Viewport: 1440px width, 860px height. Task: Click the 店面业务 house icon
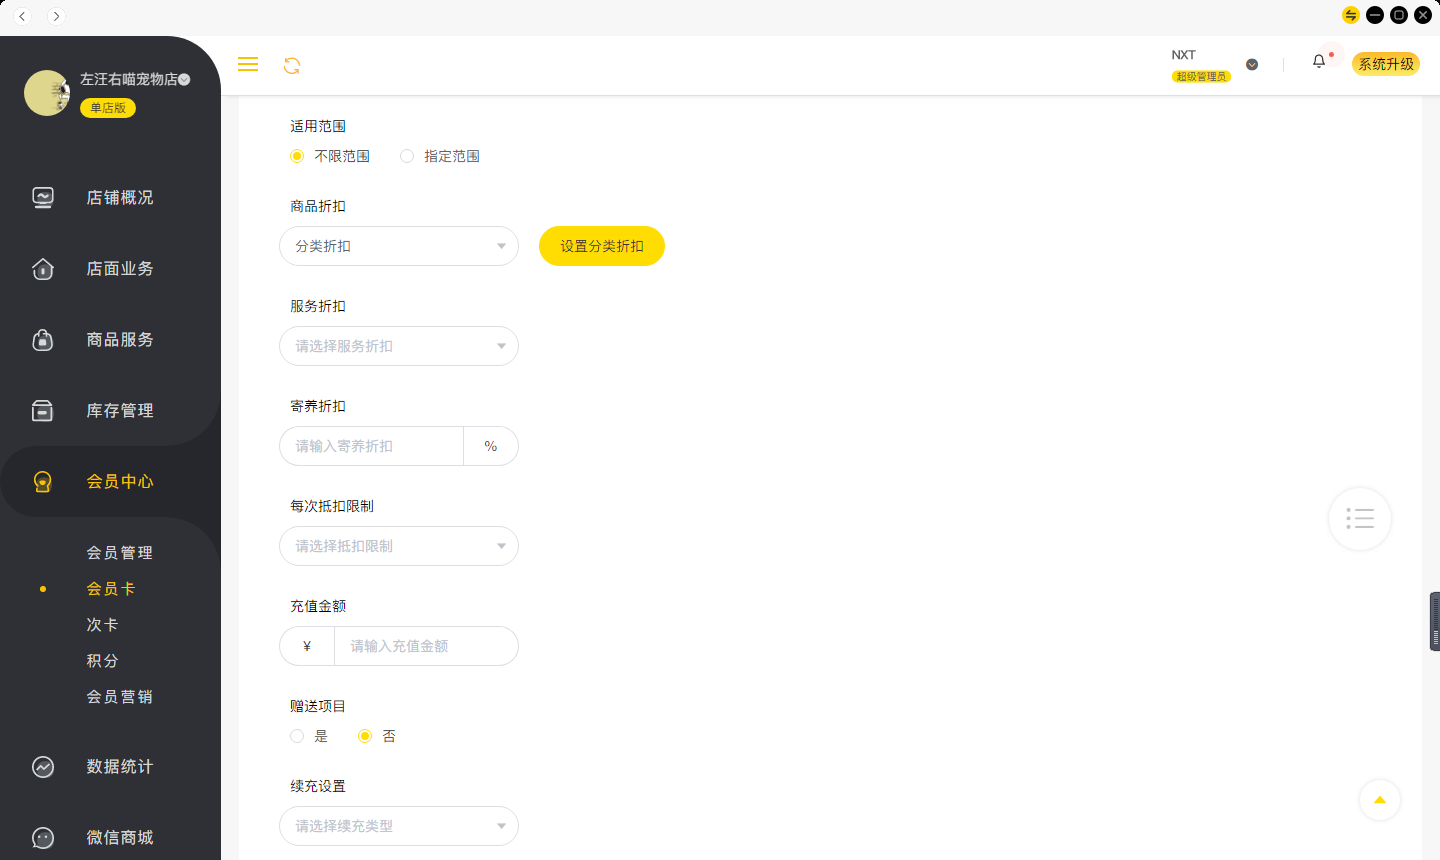(43, 269)
